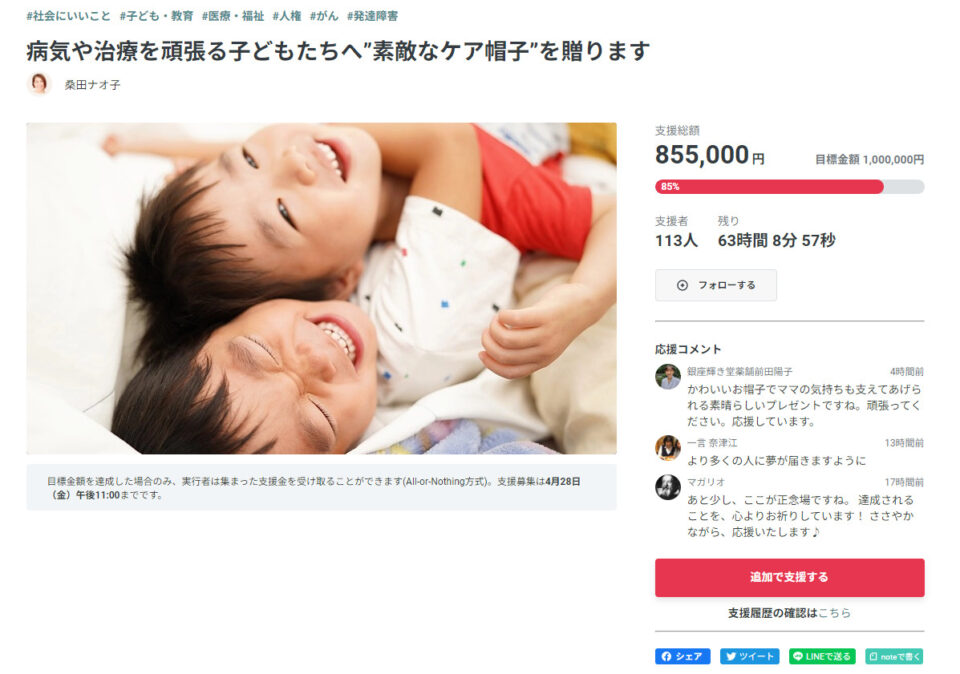Open the #発達障害 tag
Image resolution: width=960 pixels, height=674 pixels.
pyautogui.click(x=373, y=16)
